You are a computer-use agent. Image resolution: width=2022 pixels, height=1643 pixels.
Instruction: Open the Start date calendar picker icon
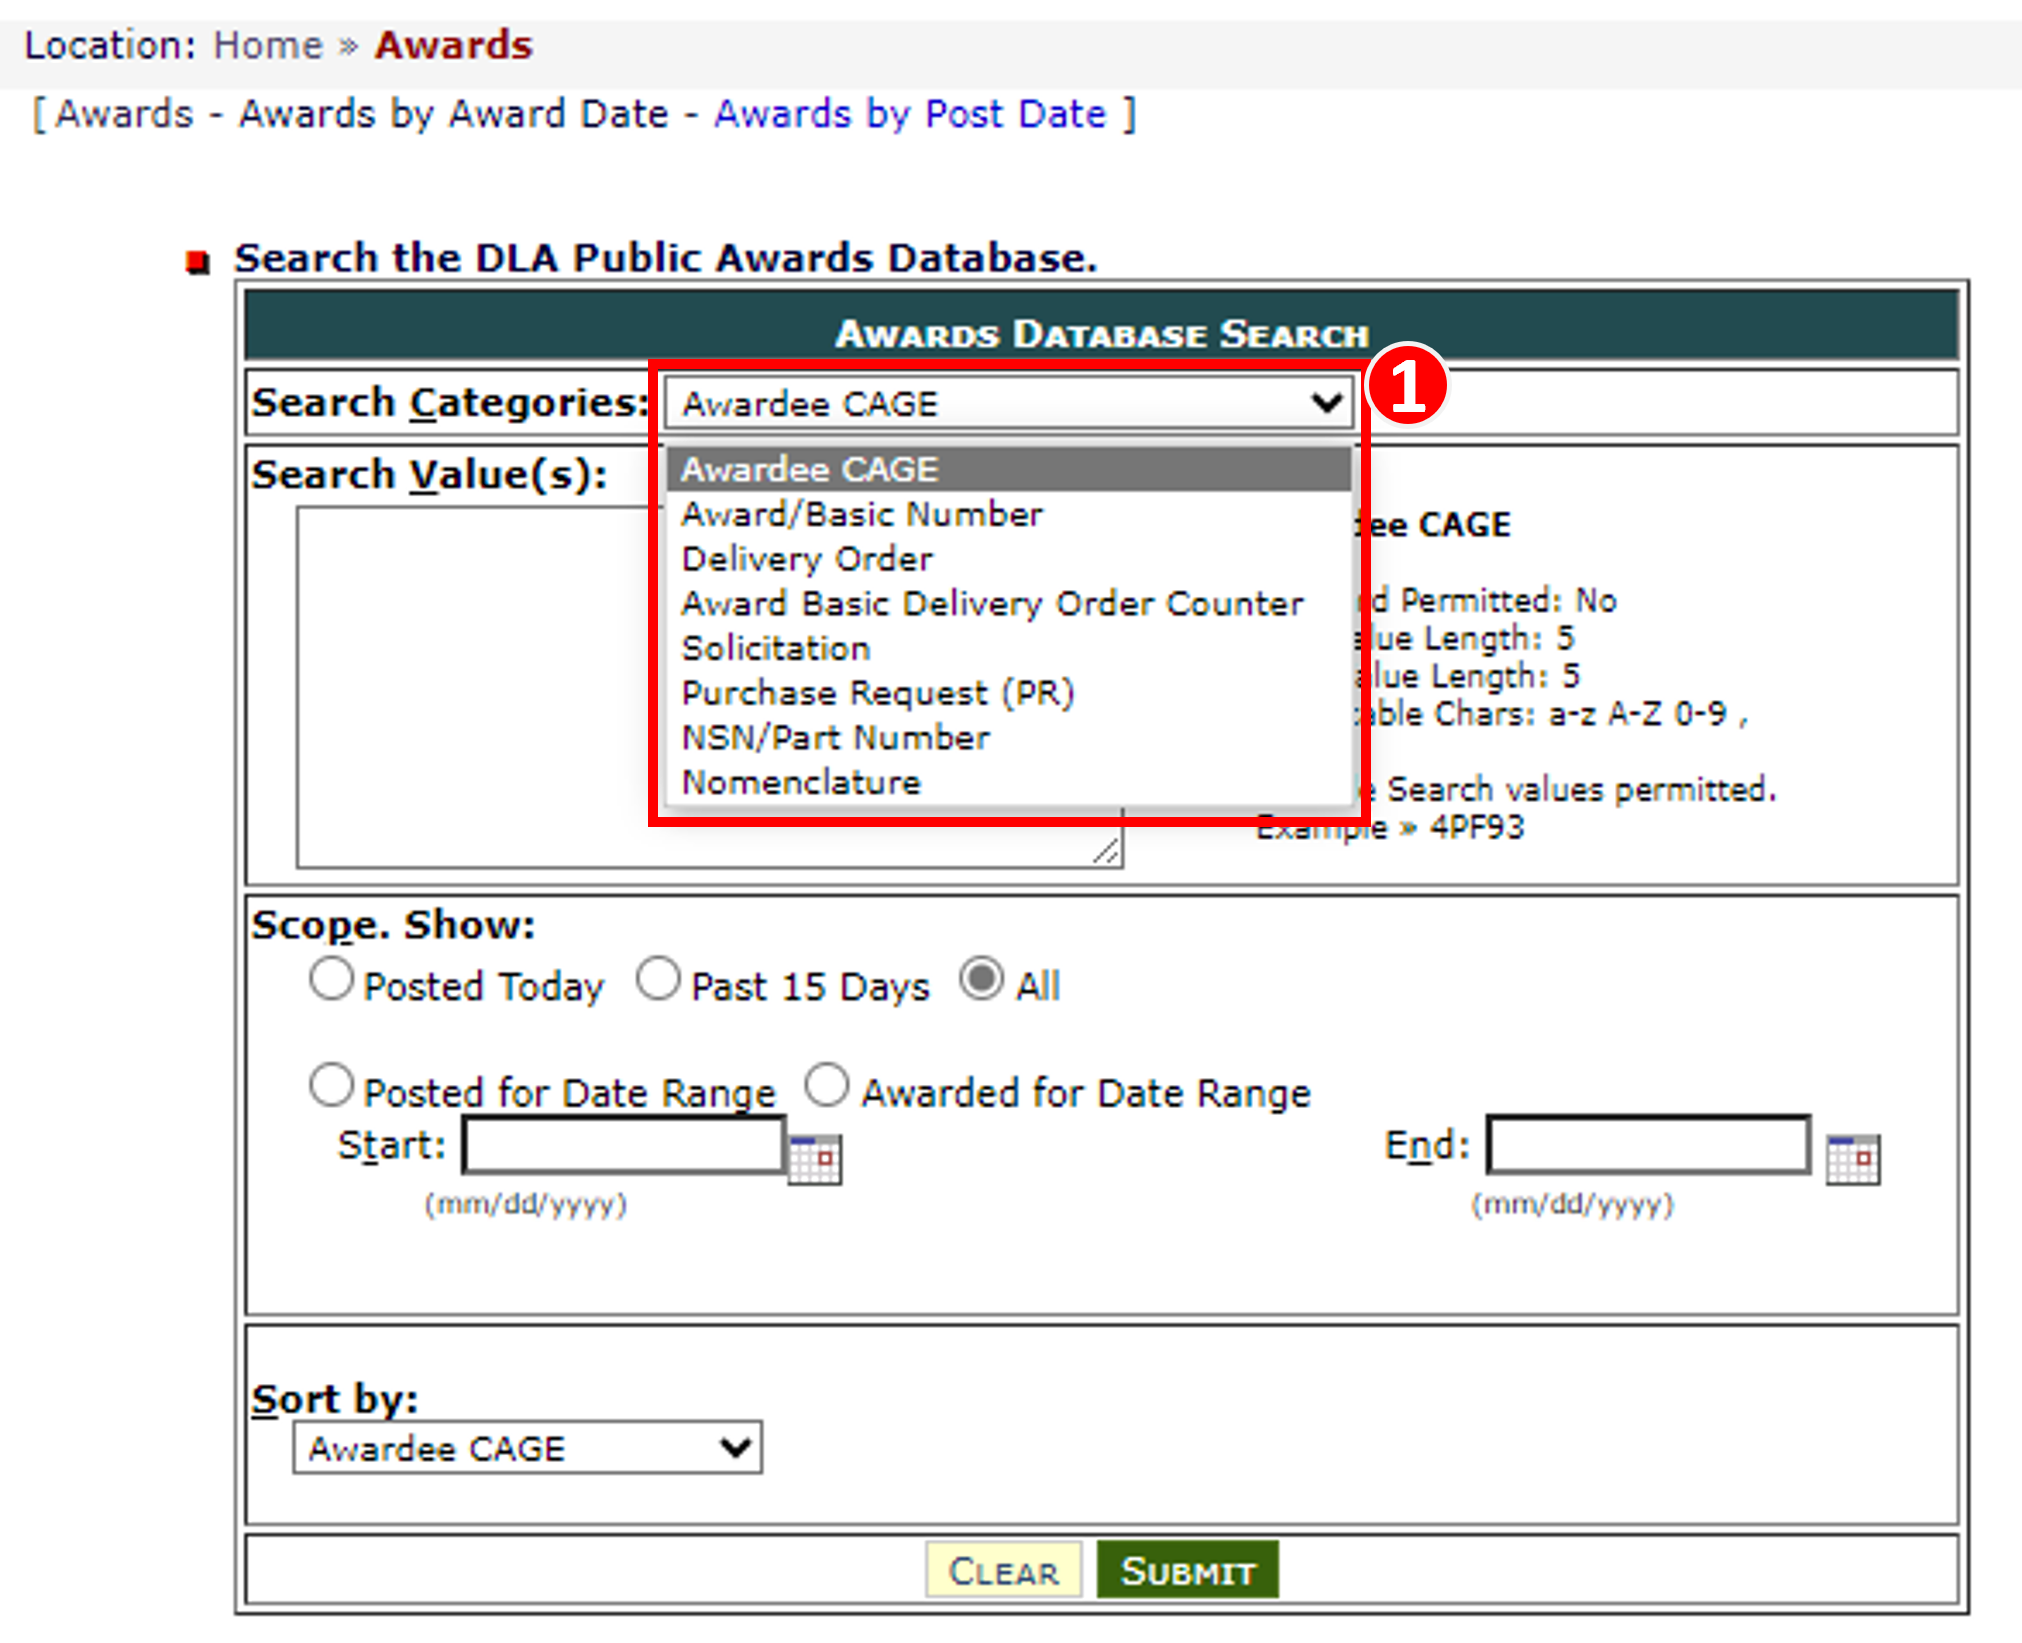coord(815,1159)
